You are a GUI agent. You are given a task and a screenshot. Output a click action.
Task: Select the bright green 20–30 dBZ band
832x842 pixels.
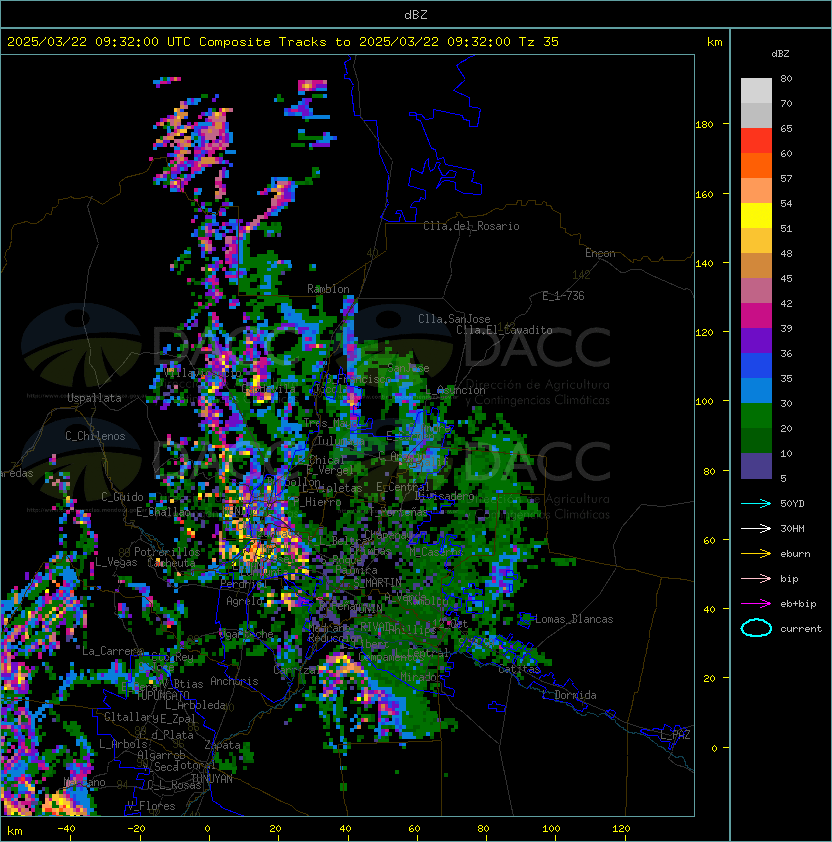tap(756, 416)
